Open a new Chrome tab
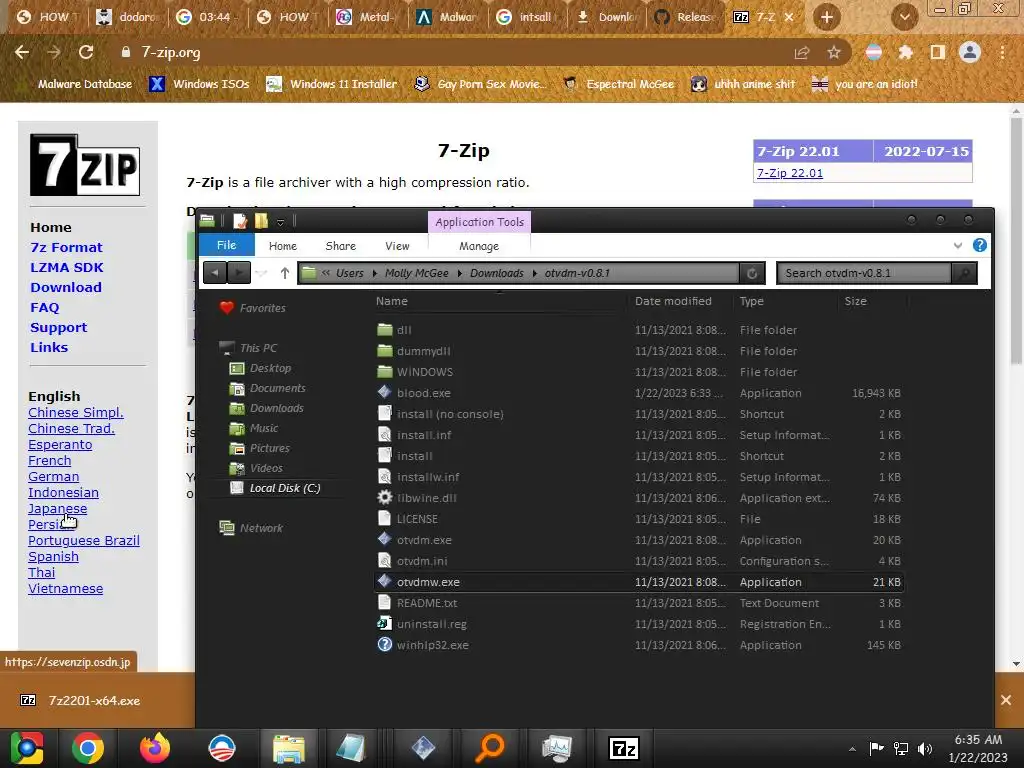This screenshot has width=1024, height=768. click(827, 17)
